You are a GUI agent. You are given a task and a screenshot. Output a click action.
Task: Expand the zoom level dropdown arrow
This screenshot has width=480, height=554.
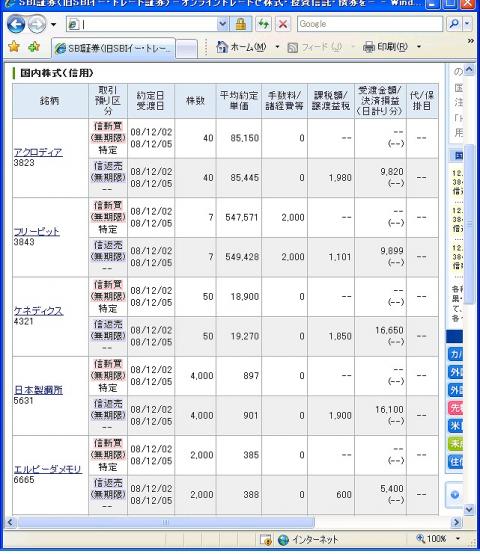458,539
